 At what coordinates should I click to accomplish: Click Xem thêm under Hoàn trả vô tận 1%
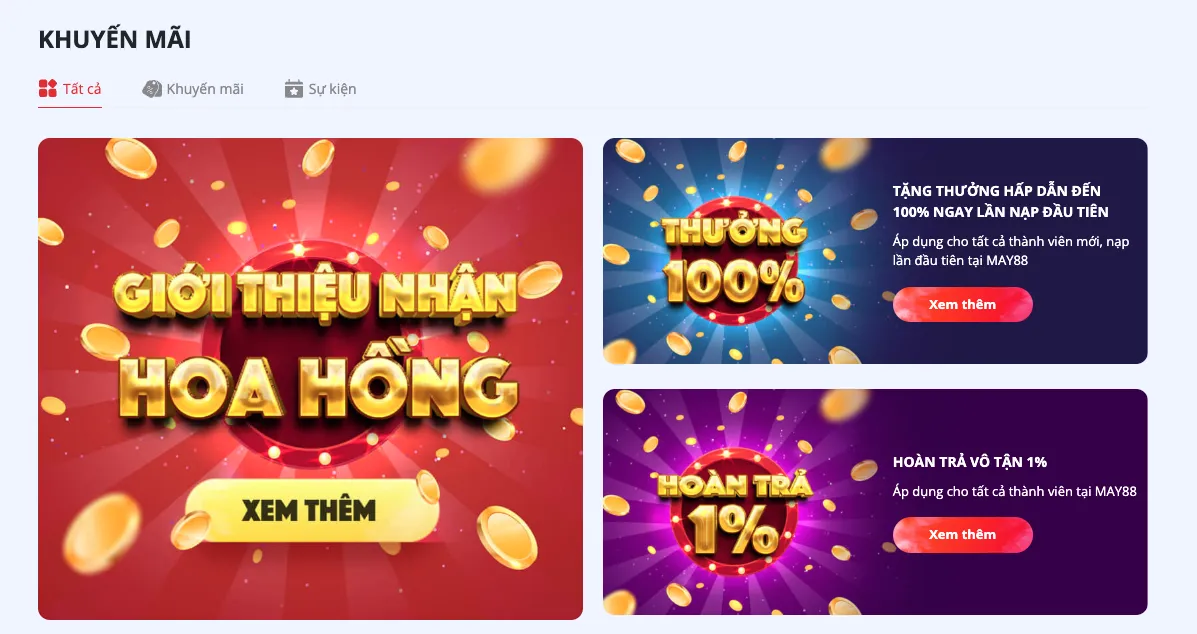[x=963, y=535]
